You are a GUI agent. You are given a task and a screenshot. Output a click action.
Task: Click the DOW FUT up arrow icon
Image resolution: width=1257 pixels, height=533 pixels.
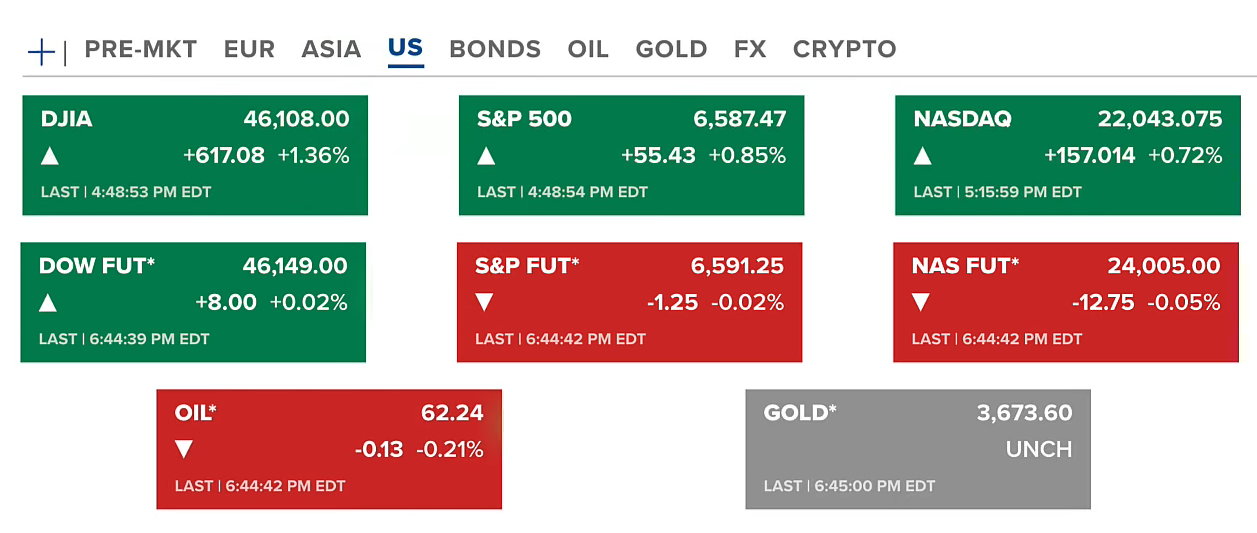(47, 303)
